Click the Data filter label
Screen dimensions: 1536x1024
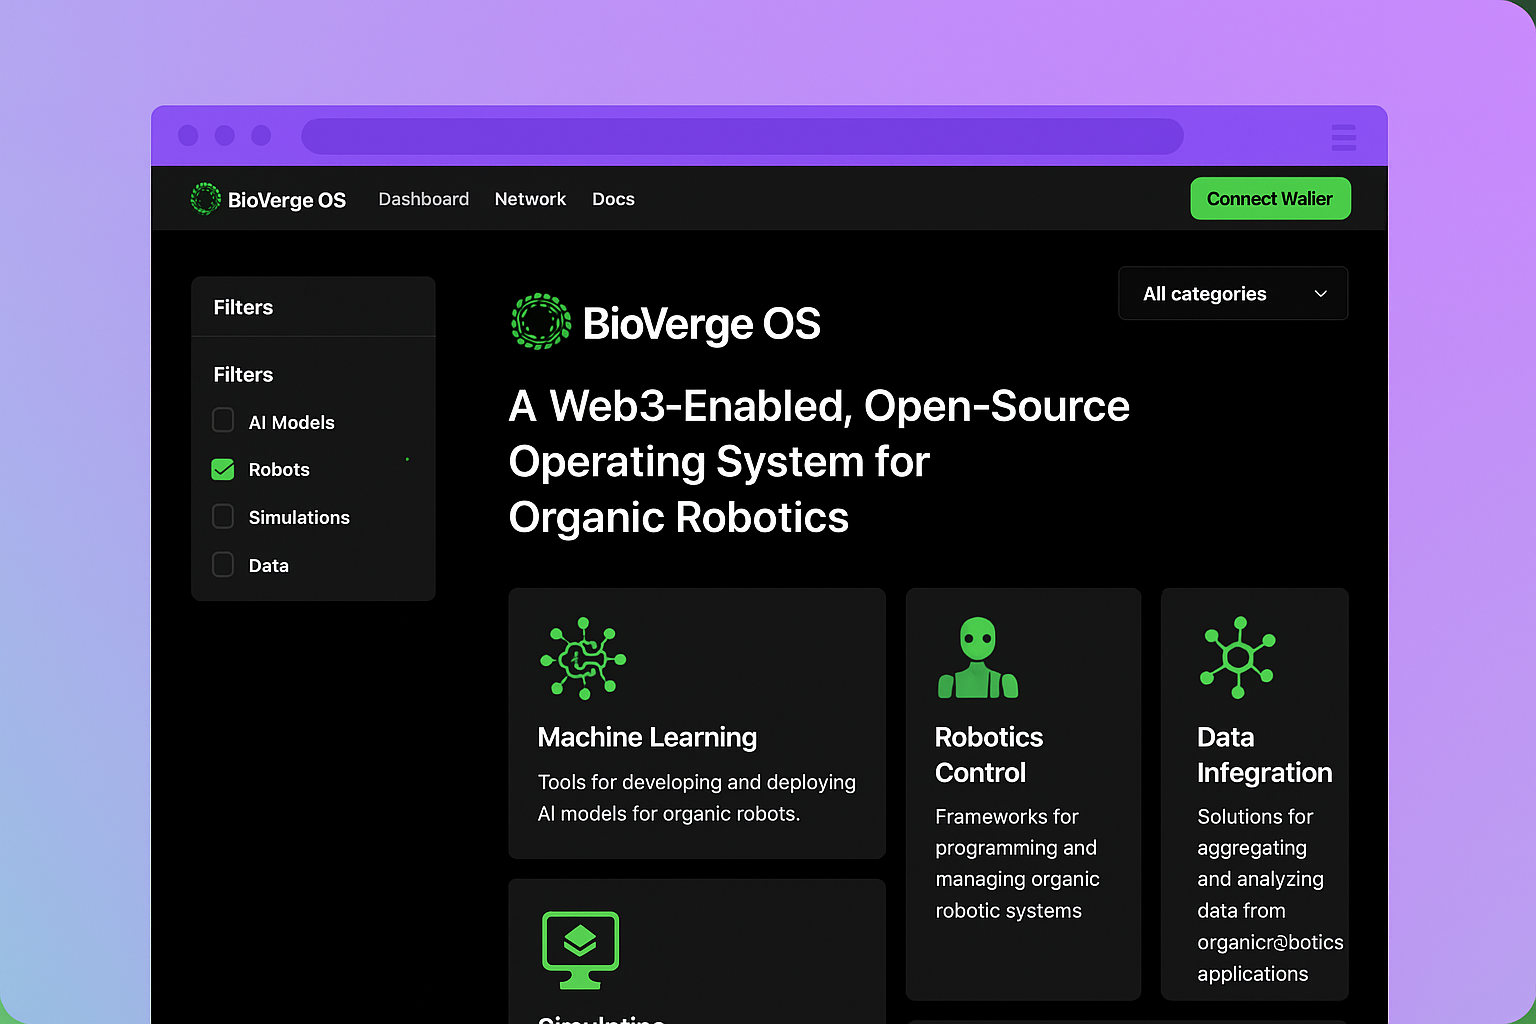[268, 565]
